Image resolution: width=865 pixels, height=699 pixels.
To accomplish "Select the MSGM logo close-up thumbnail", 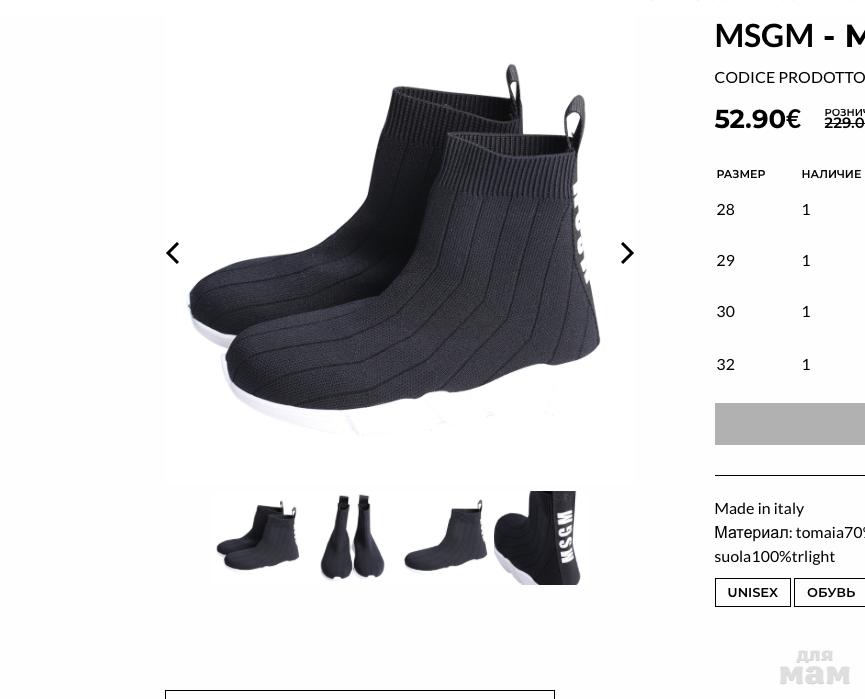I will (x=537, y=537).
